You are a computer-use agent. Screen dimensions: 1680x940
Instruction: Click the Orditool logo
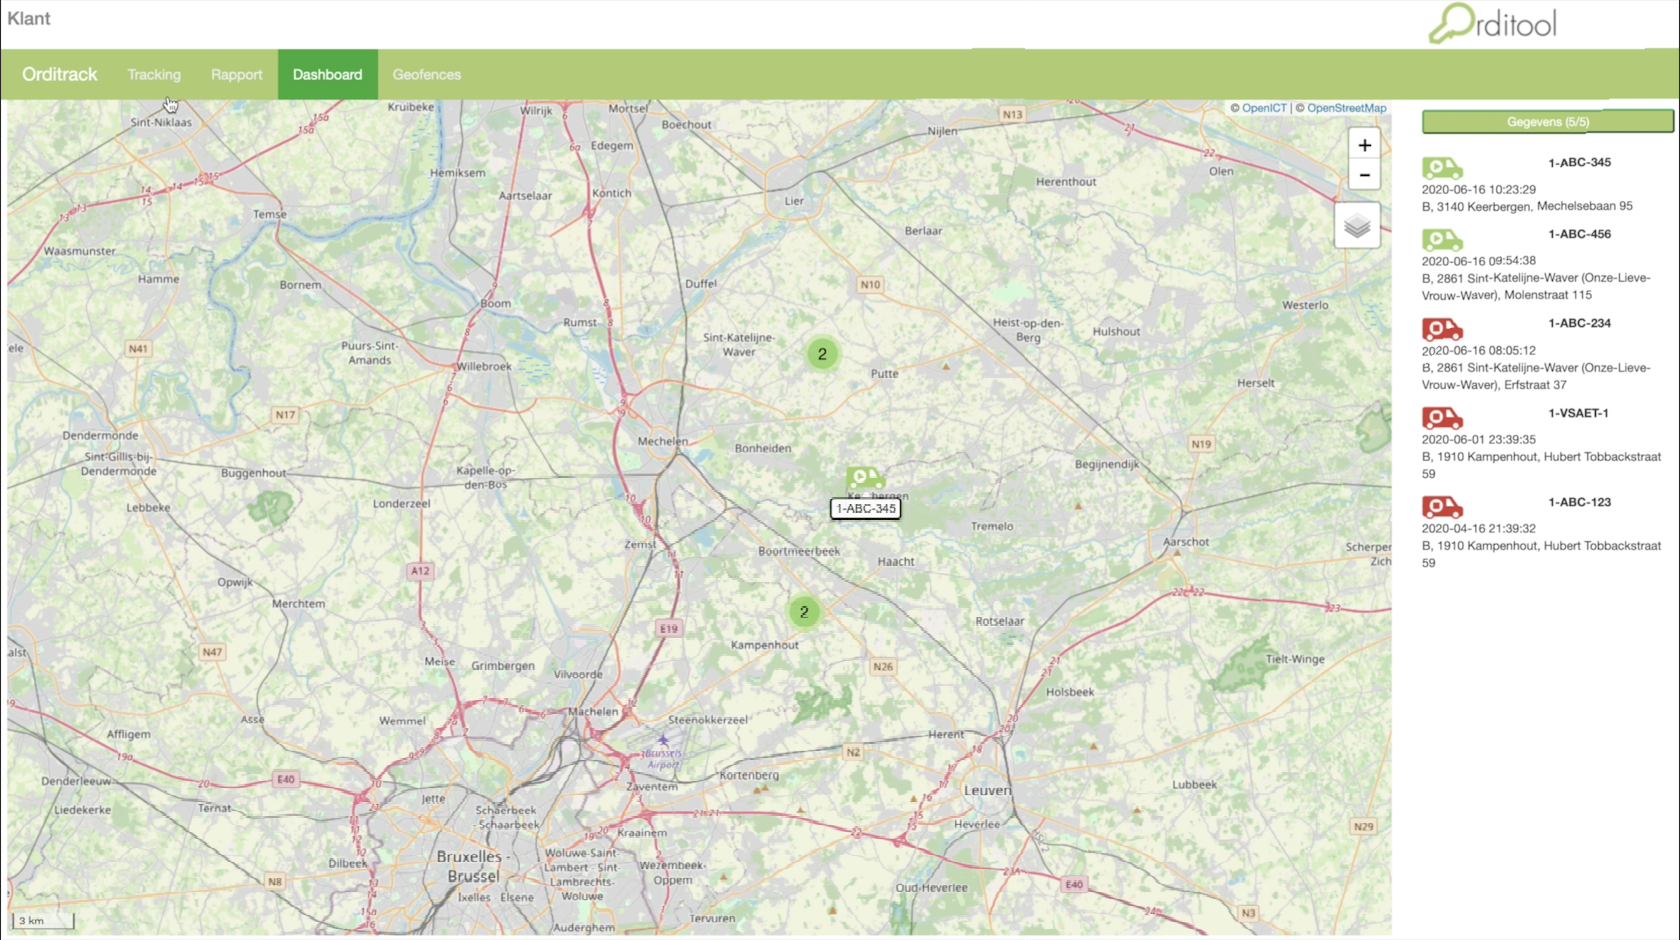1492,24
